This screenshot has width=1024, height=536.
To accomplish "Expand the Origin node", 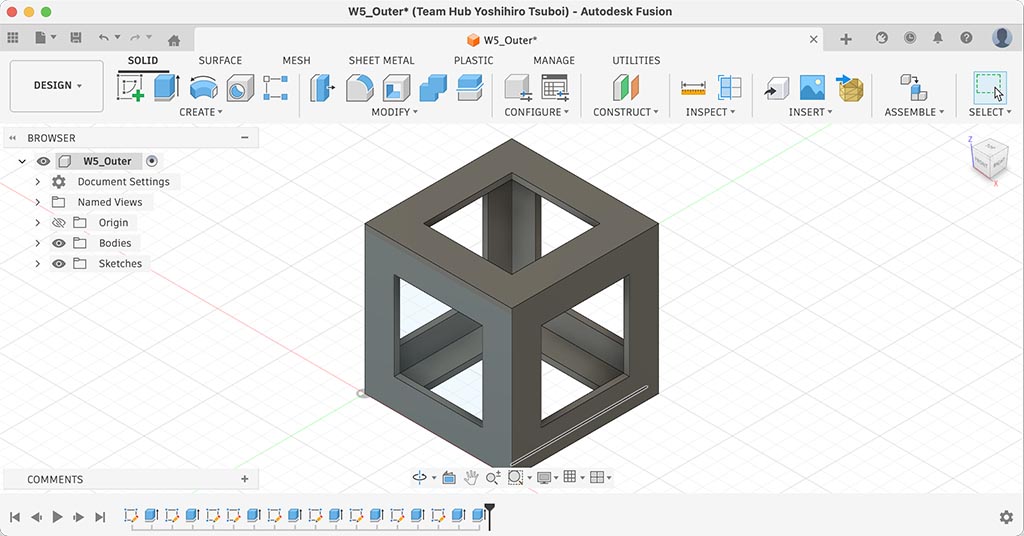I will tap(38, 223).
